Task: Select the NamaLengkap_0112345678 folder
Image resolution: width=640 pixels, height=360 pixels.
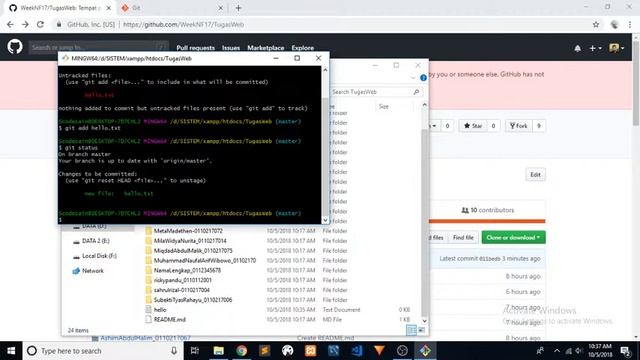Action: (187, 270)
